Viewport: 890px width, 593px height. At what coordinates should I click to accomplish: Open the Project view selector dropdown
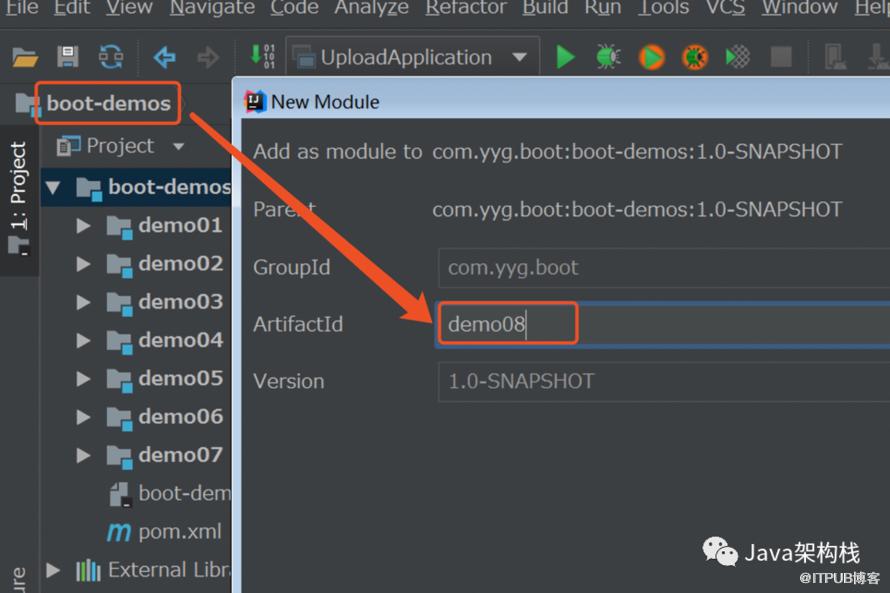tap(179, 146)
